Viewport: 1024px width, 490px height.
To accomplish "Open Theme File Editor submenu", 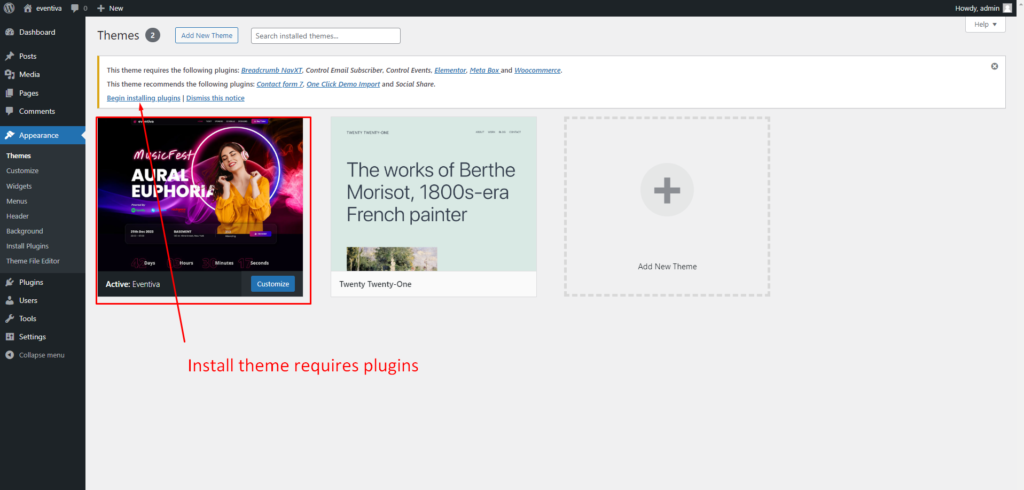I will [x=33, y=261].
